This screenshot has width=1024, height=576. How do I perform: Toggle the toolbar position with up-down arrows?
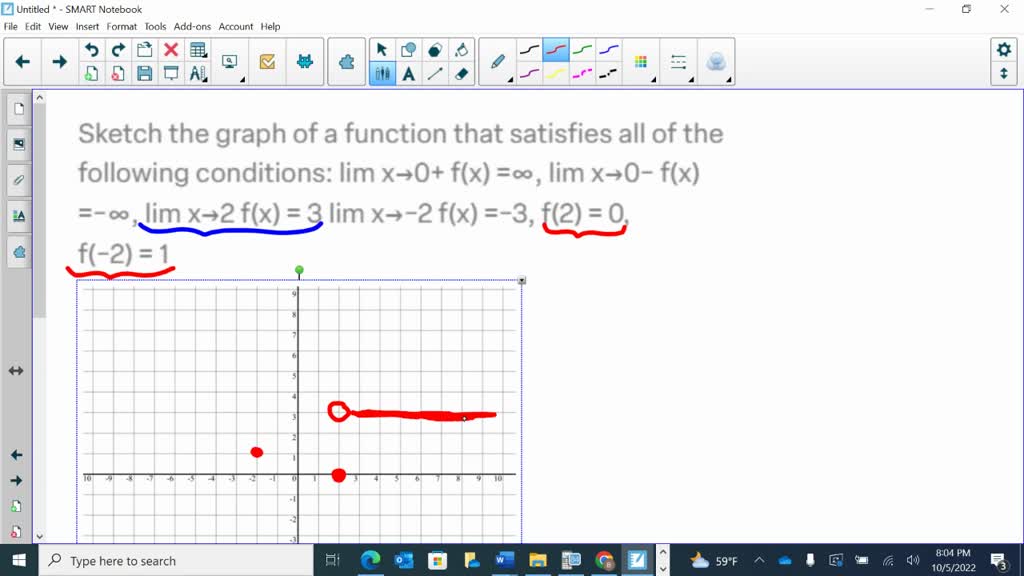(x=1003, y=75)
